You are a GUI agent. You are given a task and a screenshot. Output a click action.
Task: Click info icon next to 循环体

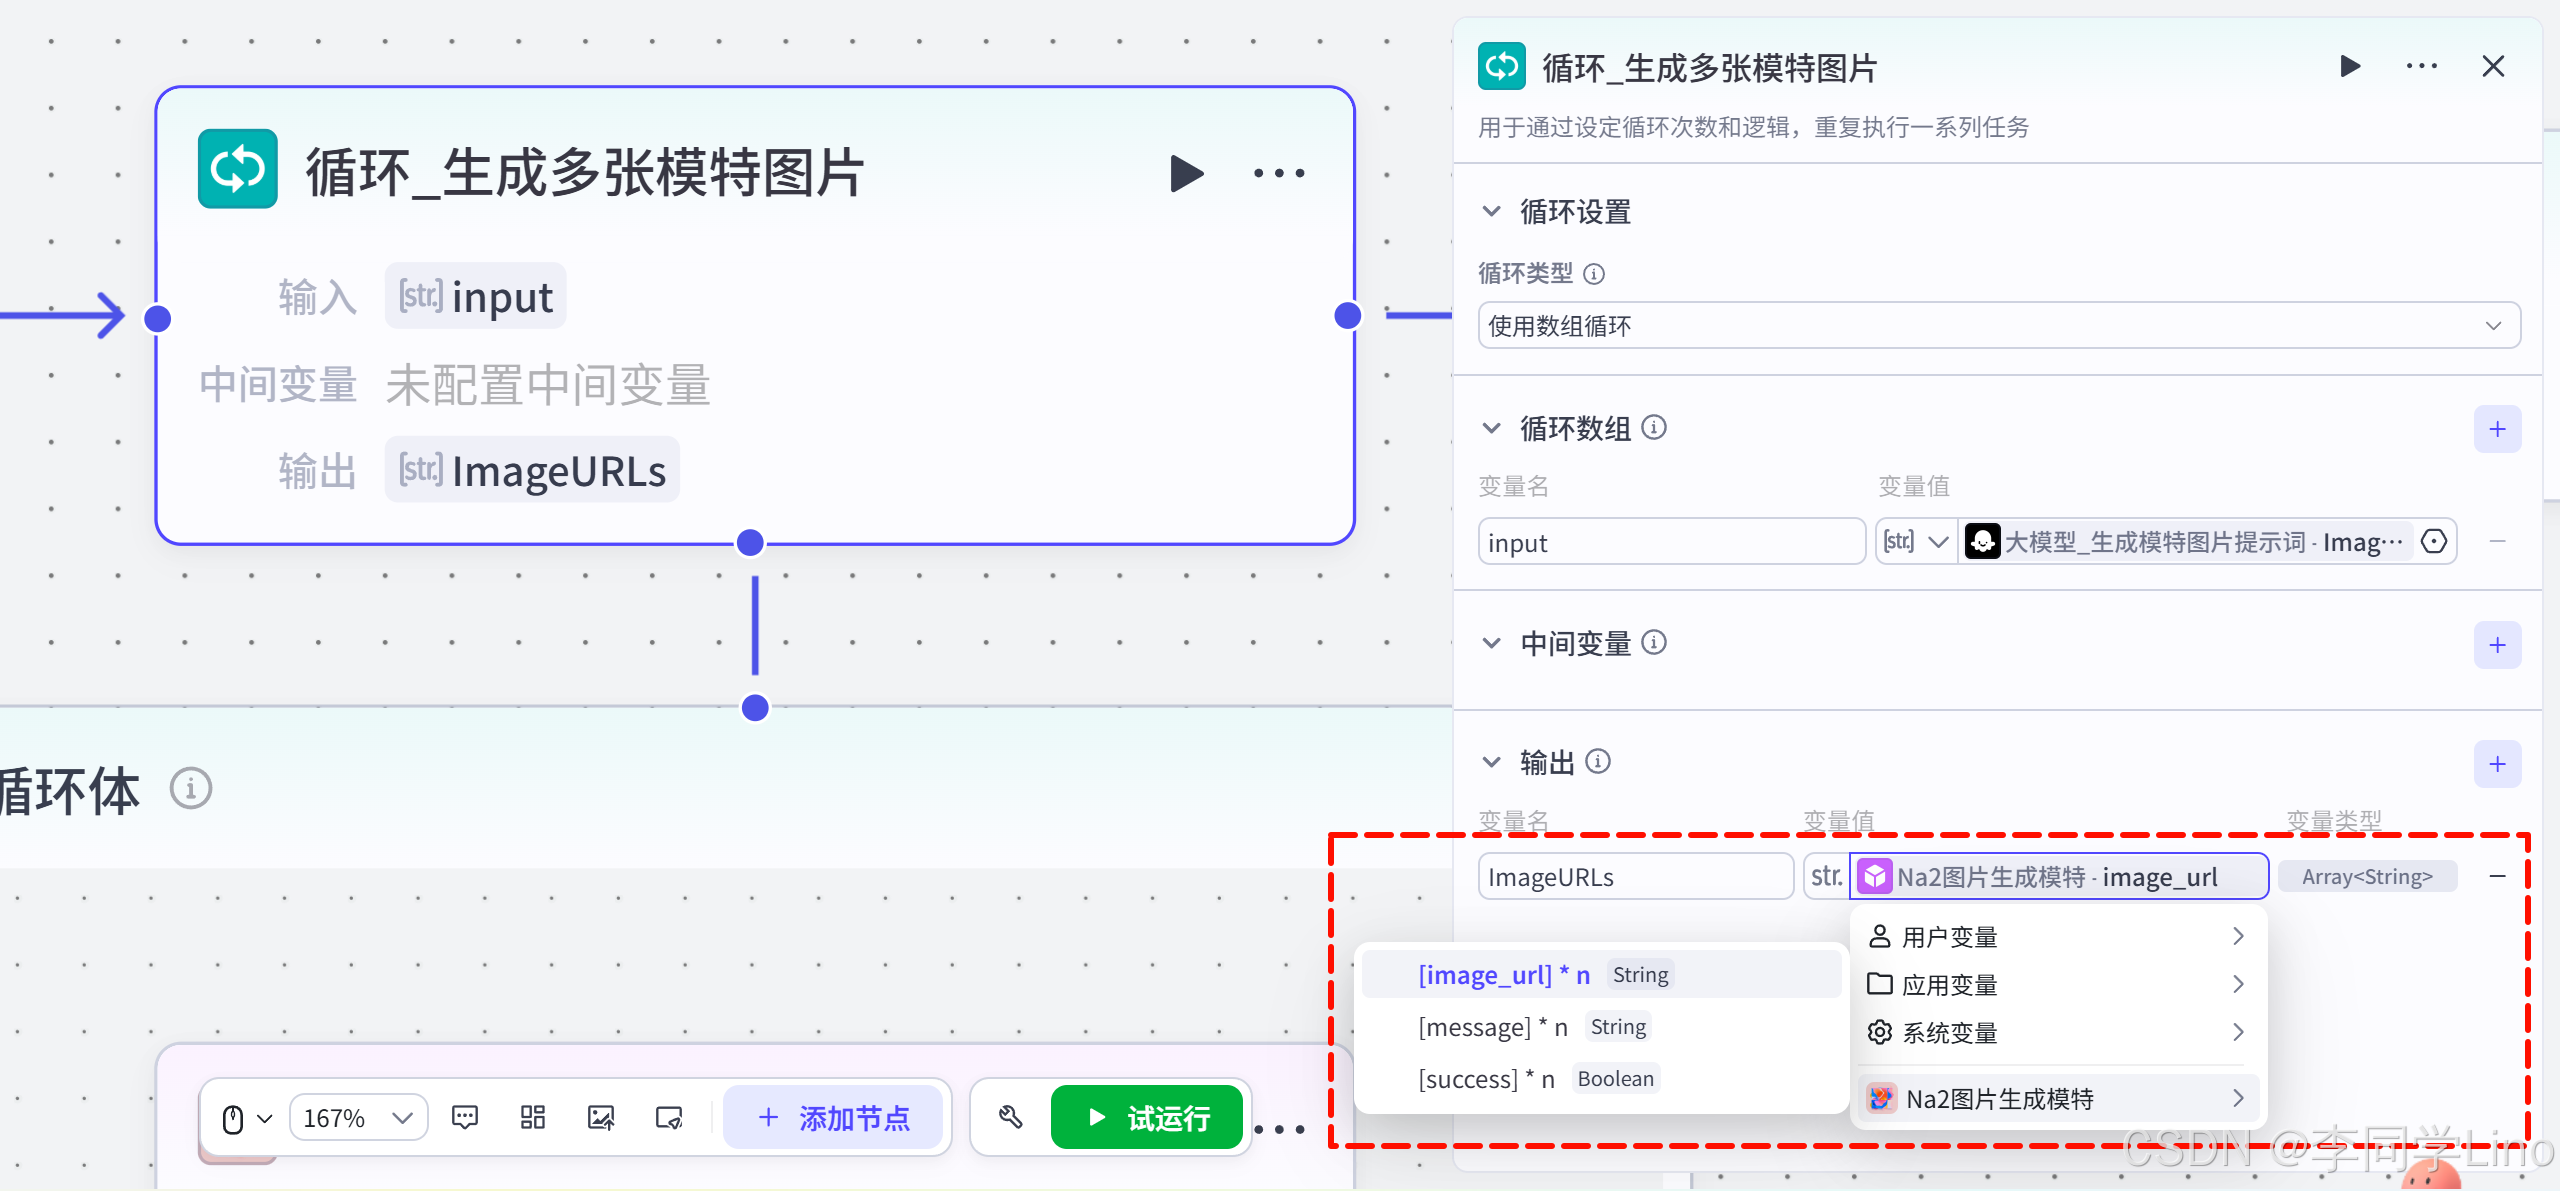pyautogui.click(x=190, y=789)
